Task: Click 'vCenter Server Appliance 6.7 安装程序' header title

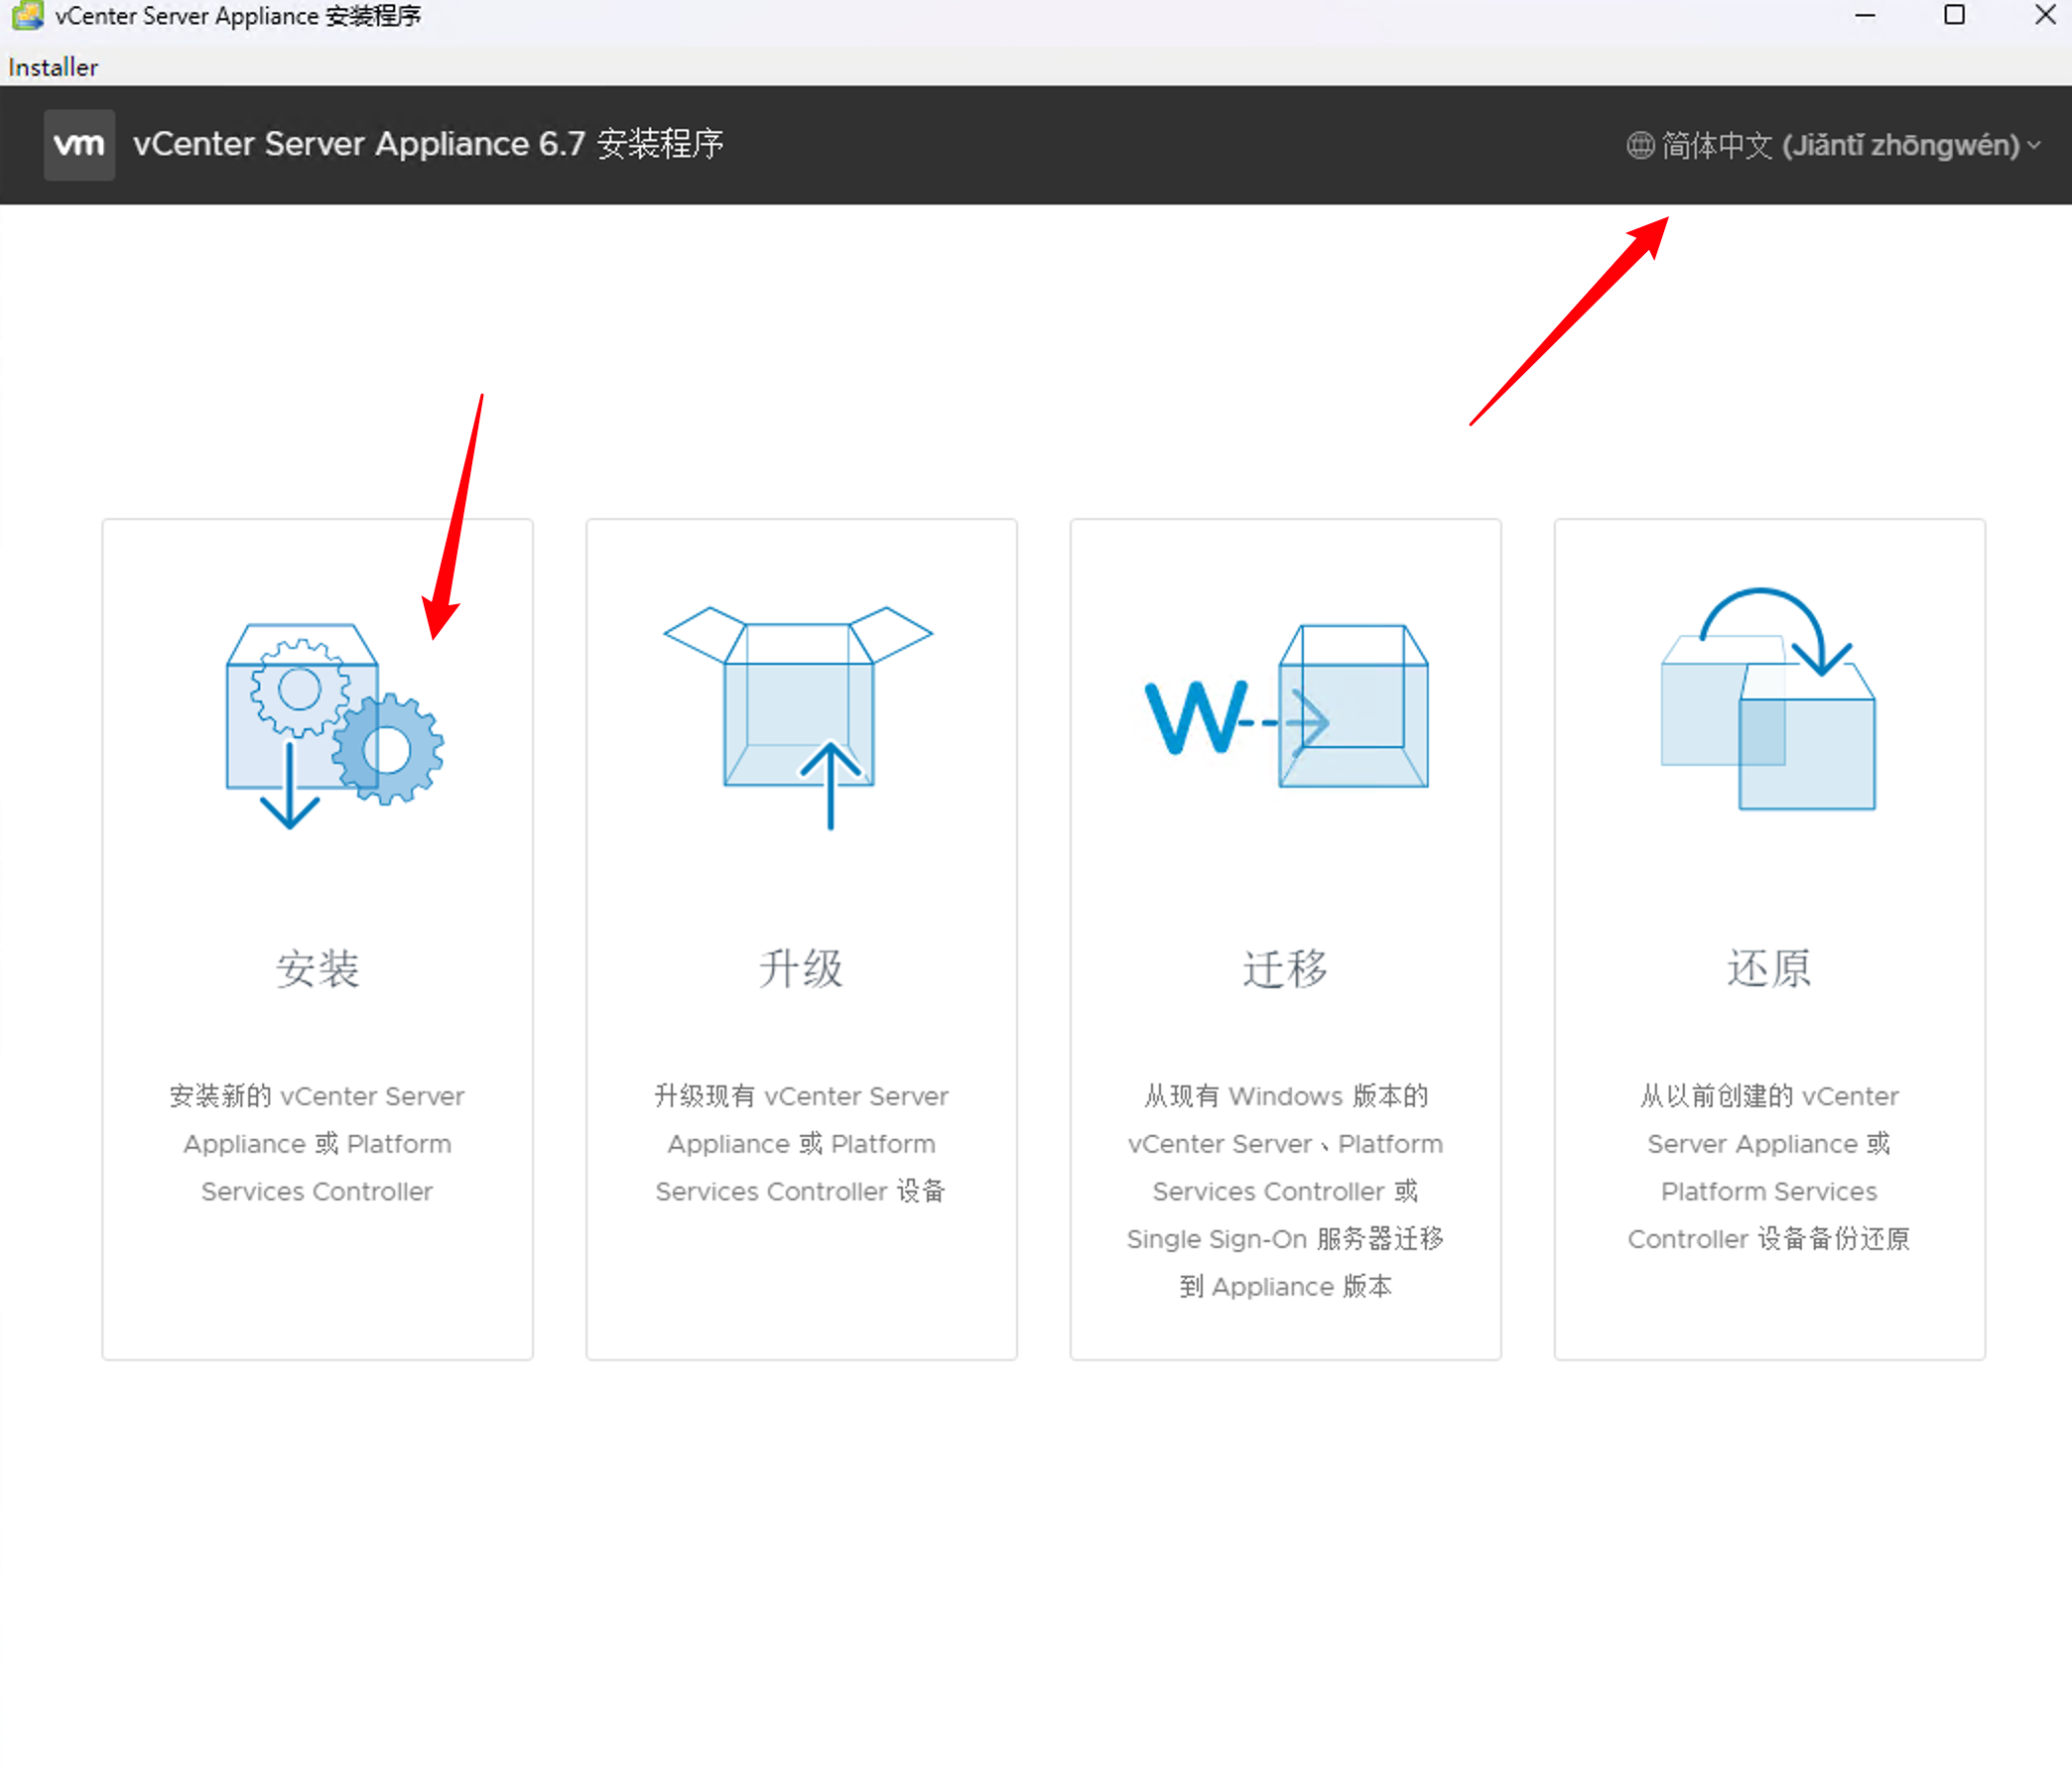Action: click(428, 144)
